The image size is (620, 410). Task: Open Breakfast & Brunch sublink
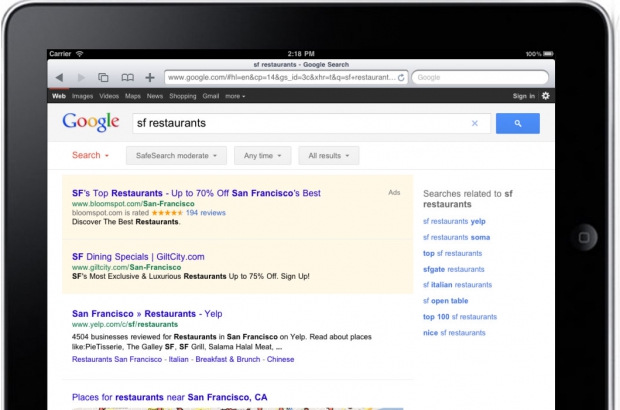(228, 359)
